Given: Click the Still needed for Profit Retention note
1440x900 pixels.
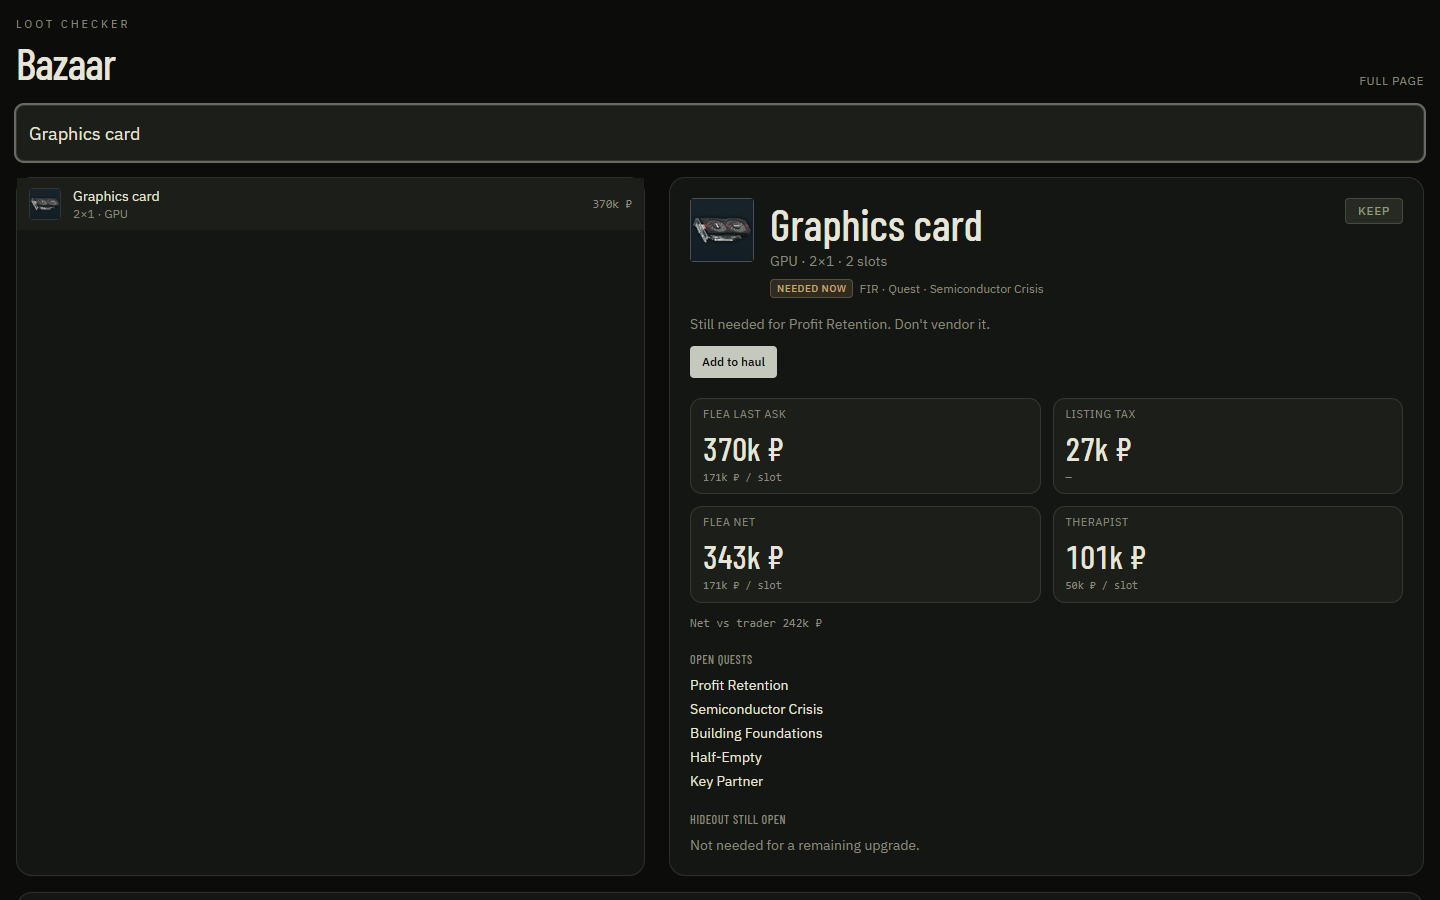Looking at the screenshot, I should point(840,324).
